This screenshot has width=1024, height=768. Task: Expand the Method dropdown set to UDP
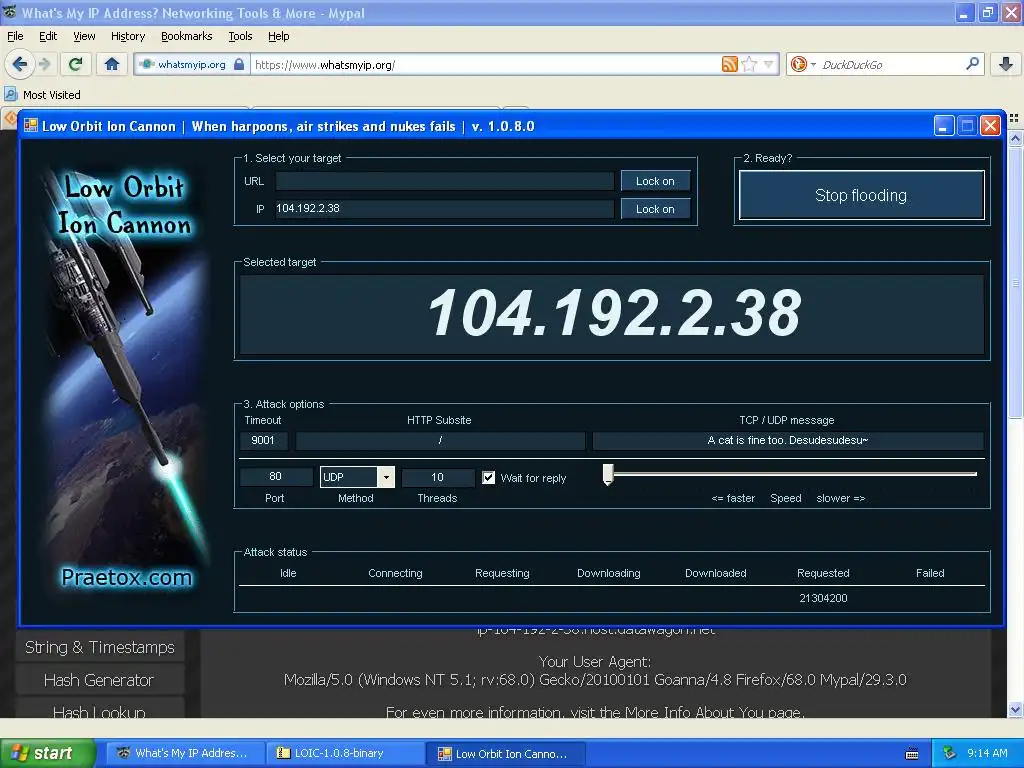coord(386,477)
